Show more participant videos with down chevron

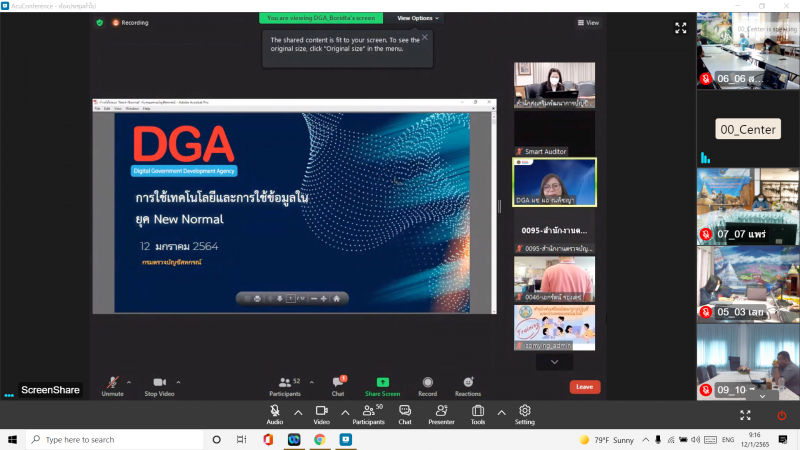click(554, 362)
